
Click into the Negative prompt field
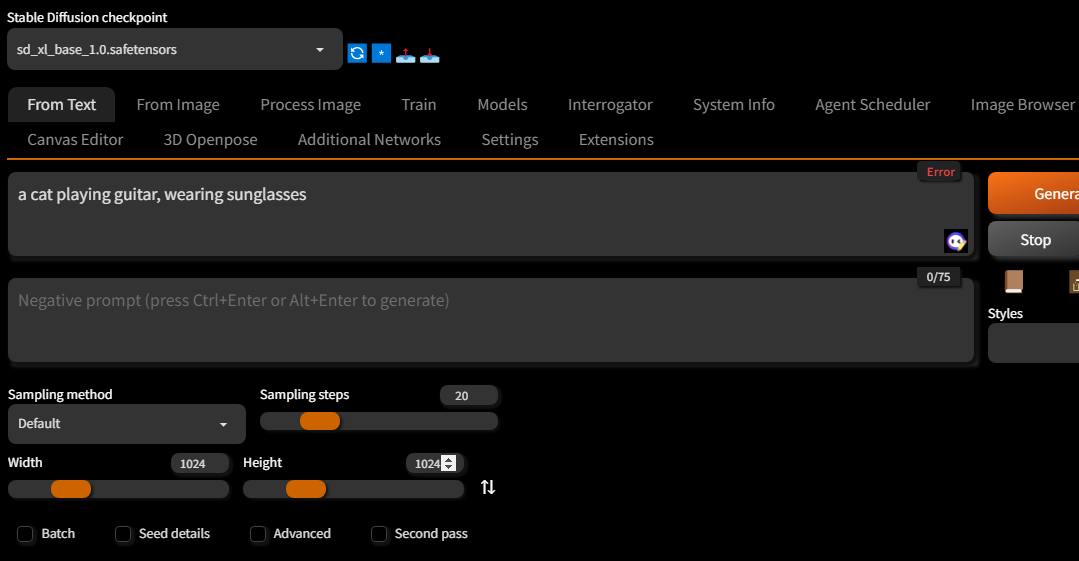[x=490, y=320]
